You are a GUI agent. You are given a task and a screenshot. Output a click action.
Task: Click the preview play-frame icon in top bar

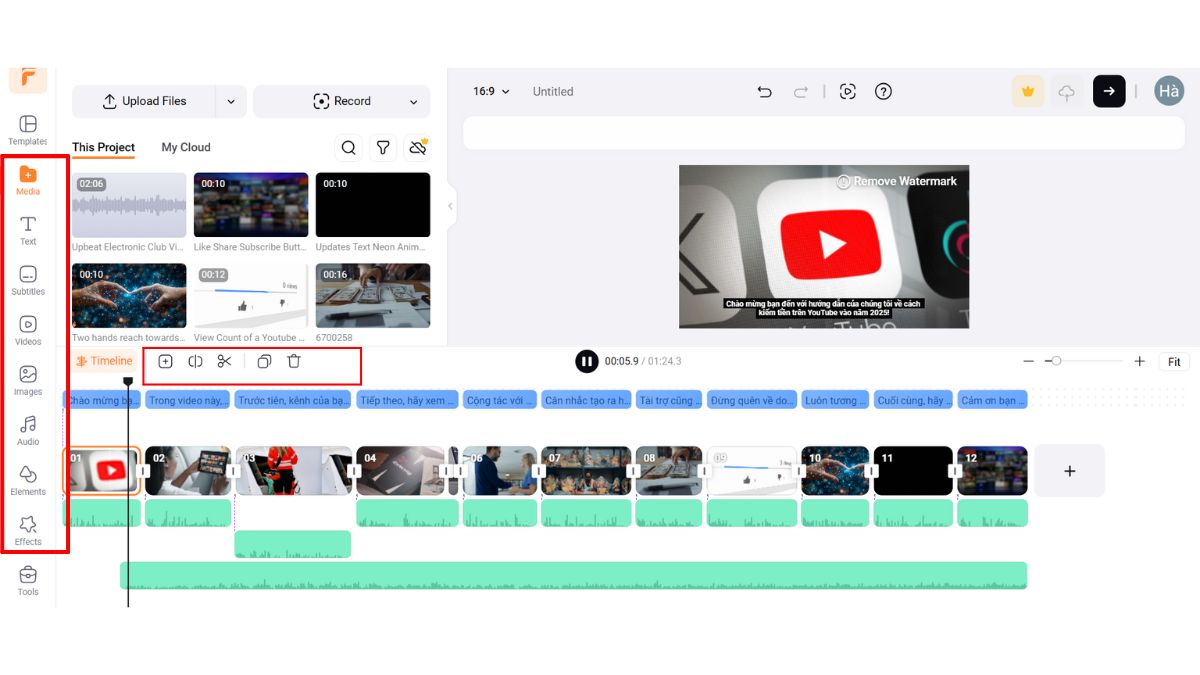click(x=848, y=92)
